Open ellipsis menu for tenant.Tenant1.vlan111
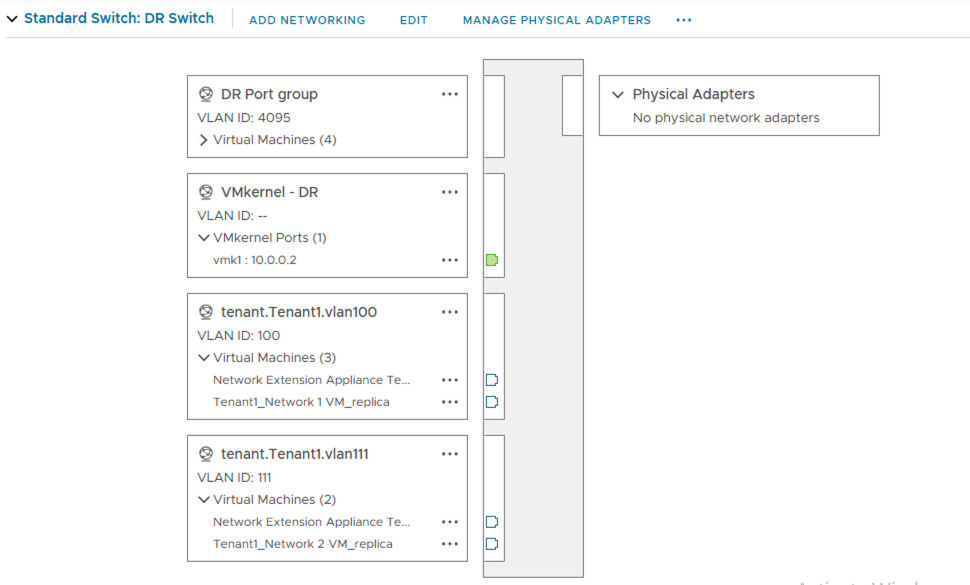 pyautogui.click(x=449, y=454)
